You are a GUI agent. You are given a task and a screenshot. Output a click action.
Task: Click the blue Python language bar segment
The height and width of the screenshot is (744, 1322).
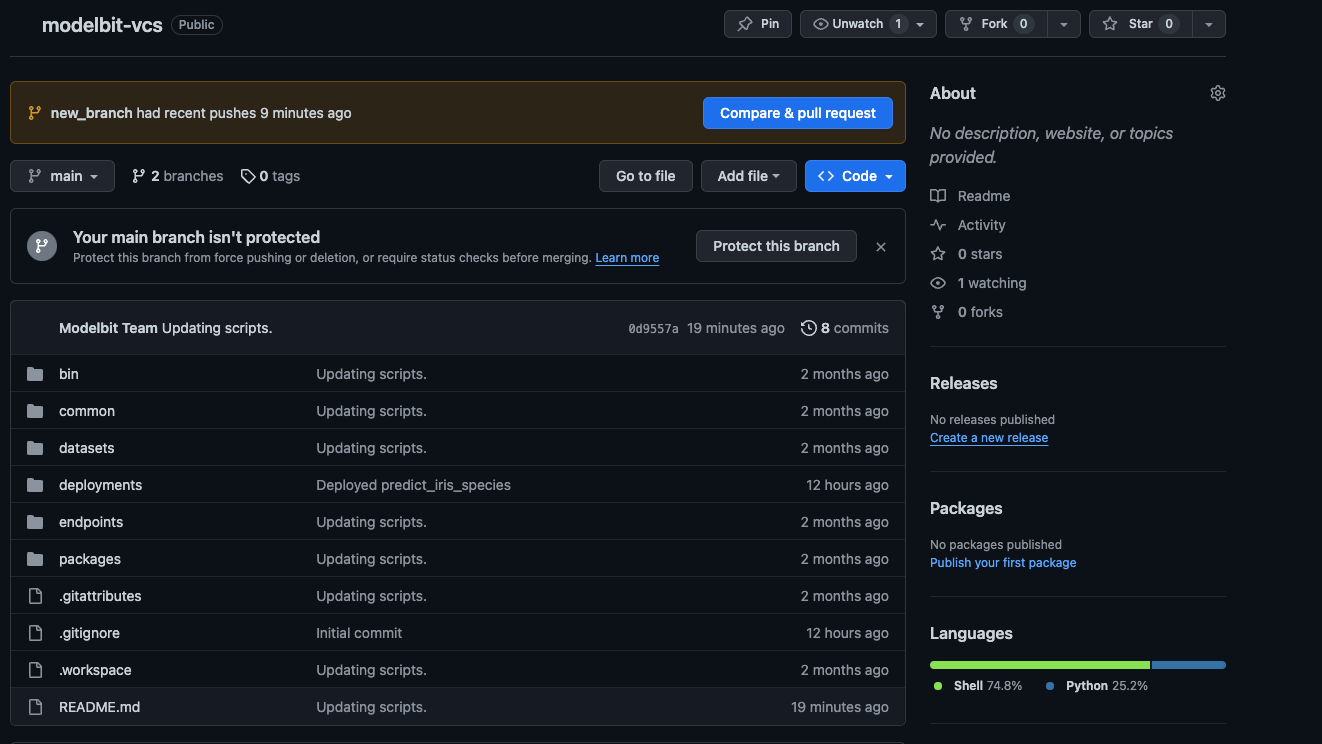tap(1189, 665)
